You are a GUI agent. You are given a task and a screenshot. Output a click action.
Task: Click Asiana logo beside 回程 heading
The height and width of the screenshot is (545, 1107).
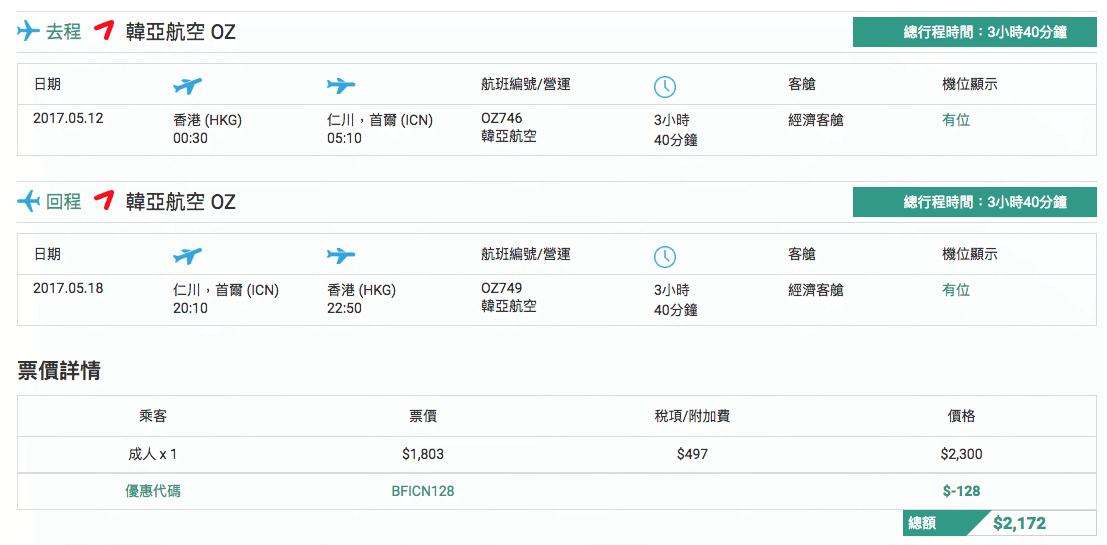click(x=104, y=202)
